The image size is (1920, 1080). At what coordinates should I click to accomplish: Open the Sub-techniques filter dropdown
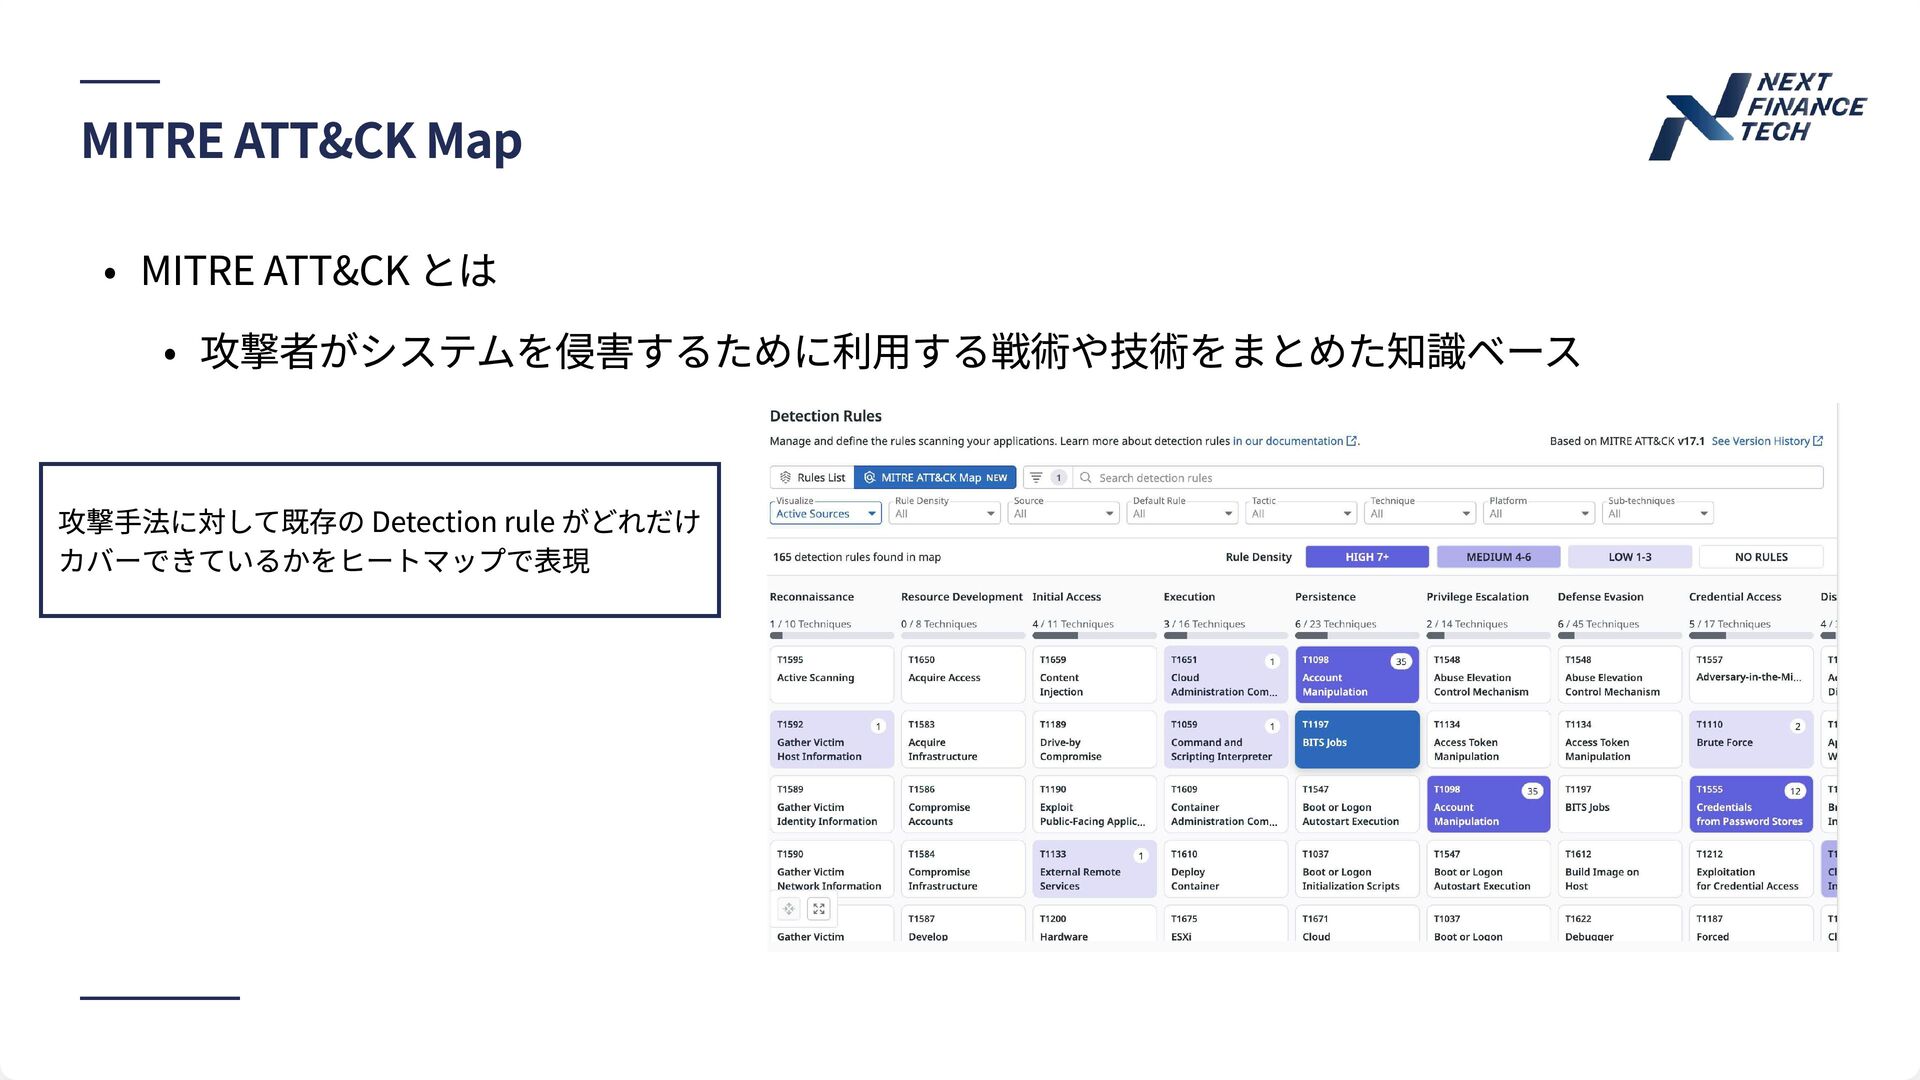1657,514
